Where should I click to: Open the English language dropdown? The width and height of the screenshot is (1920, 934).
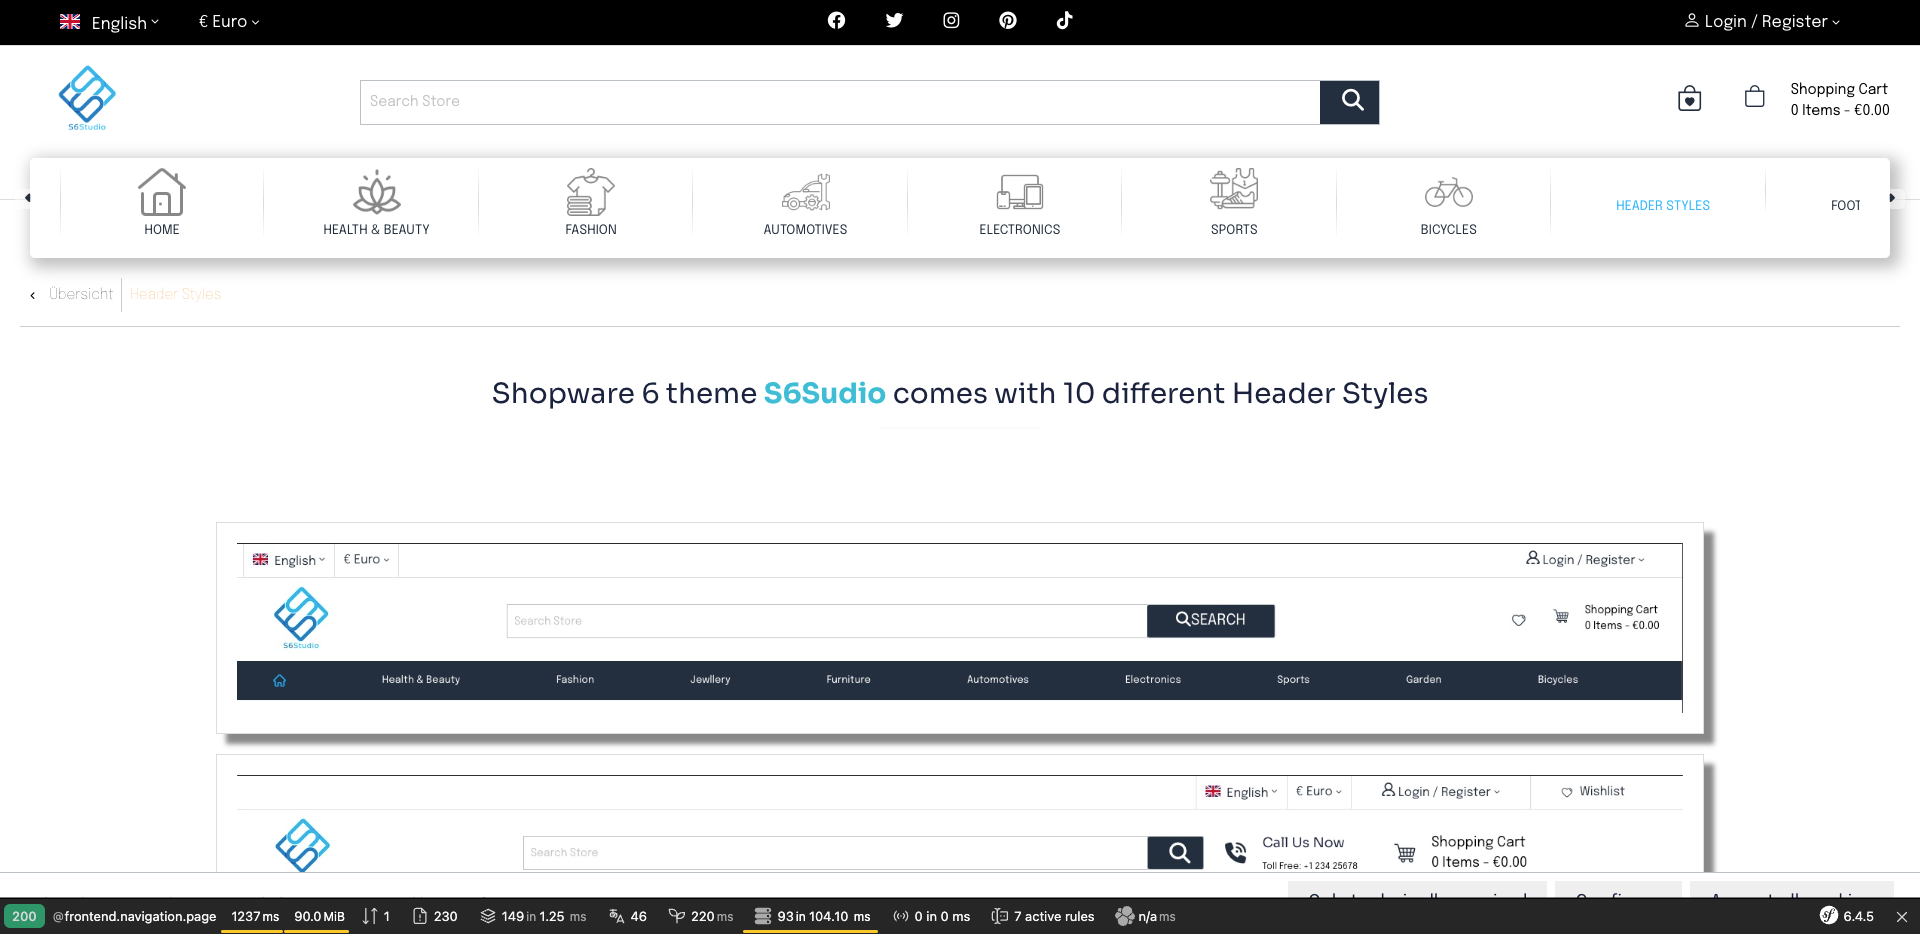(x=110, y=21)
